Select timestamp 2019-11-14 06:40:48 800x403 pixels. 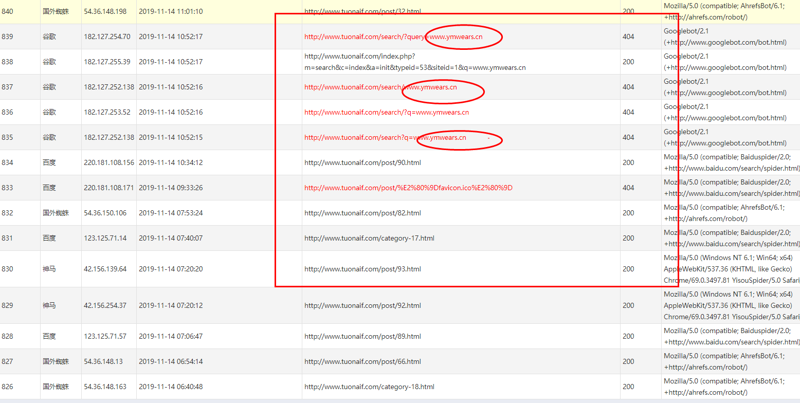(x=171, y=387)
